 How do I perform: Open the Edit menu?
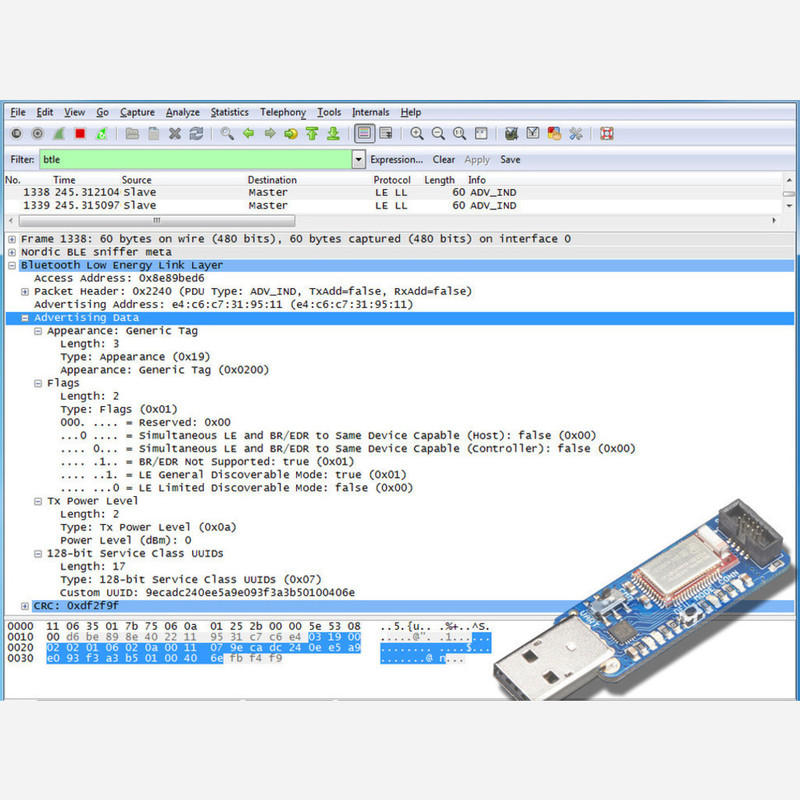click(x=45, y=112)
